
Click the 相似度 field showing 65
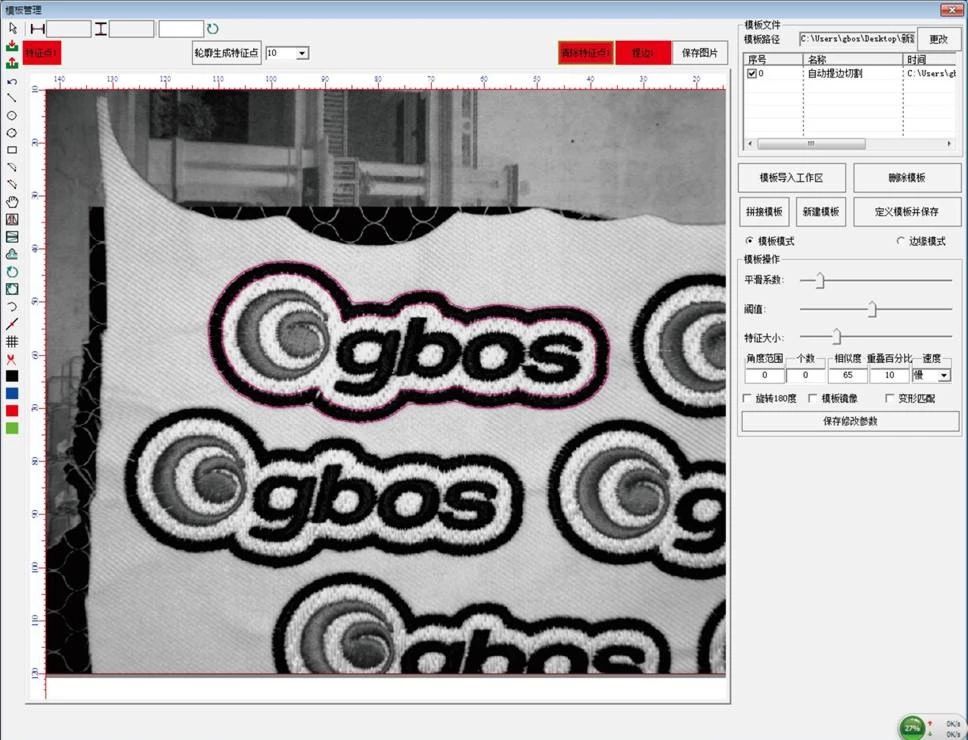[848, 375]
